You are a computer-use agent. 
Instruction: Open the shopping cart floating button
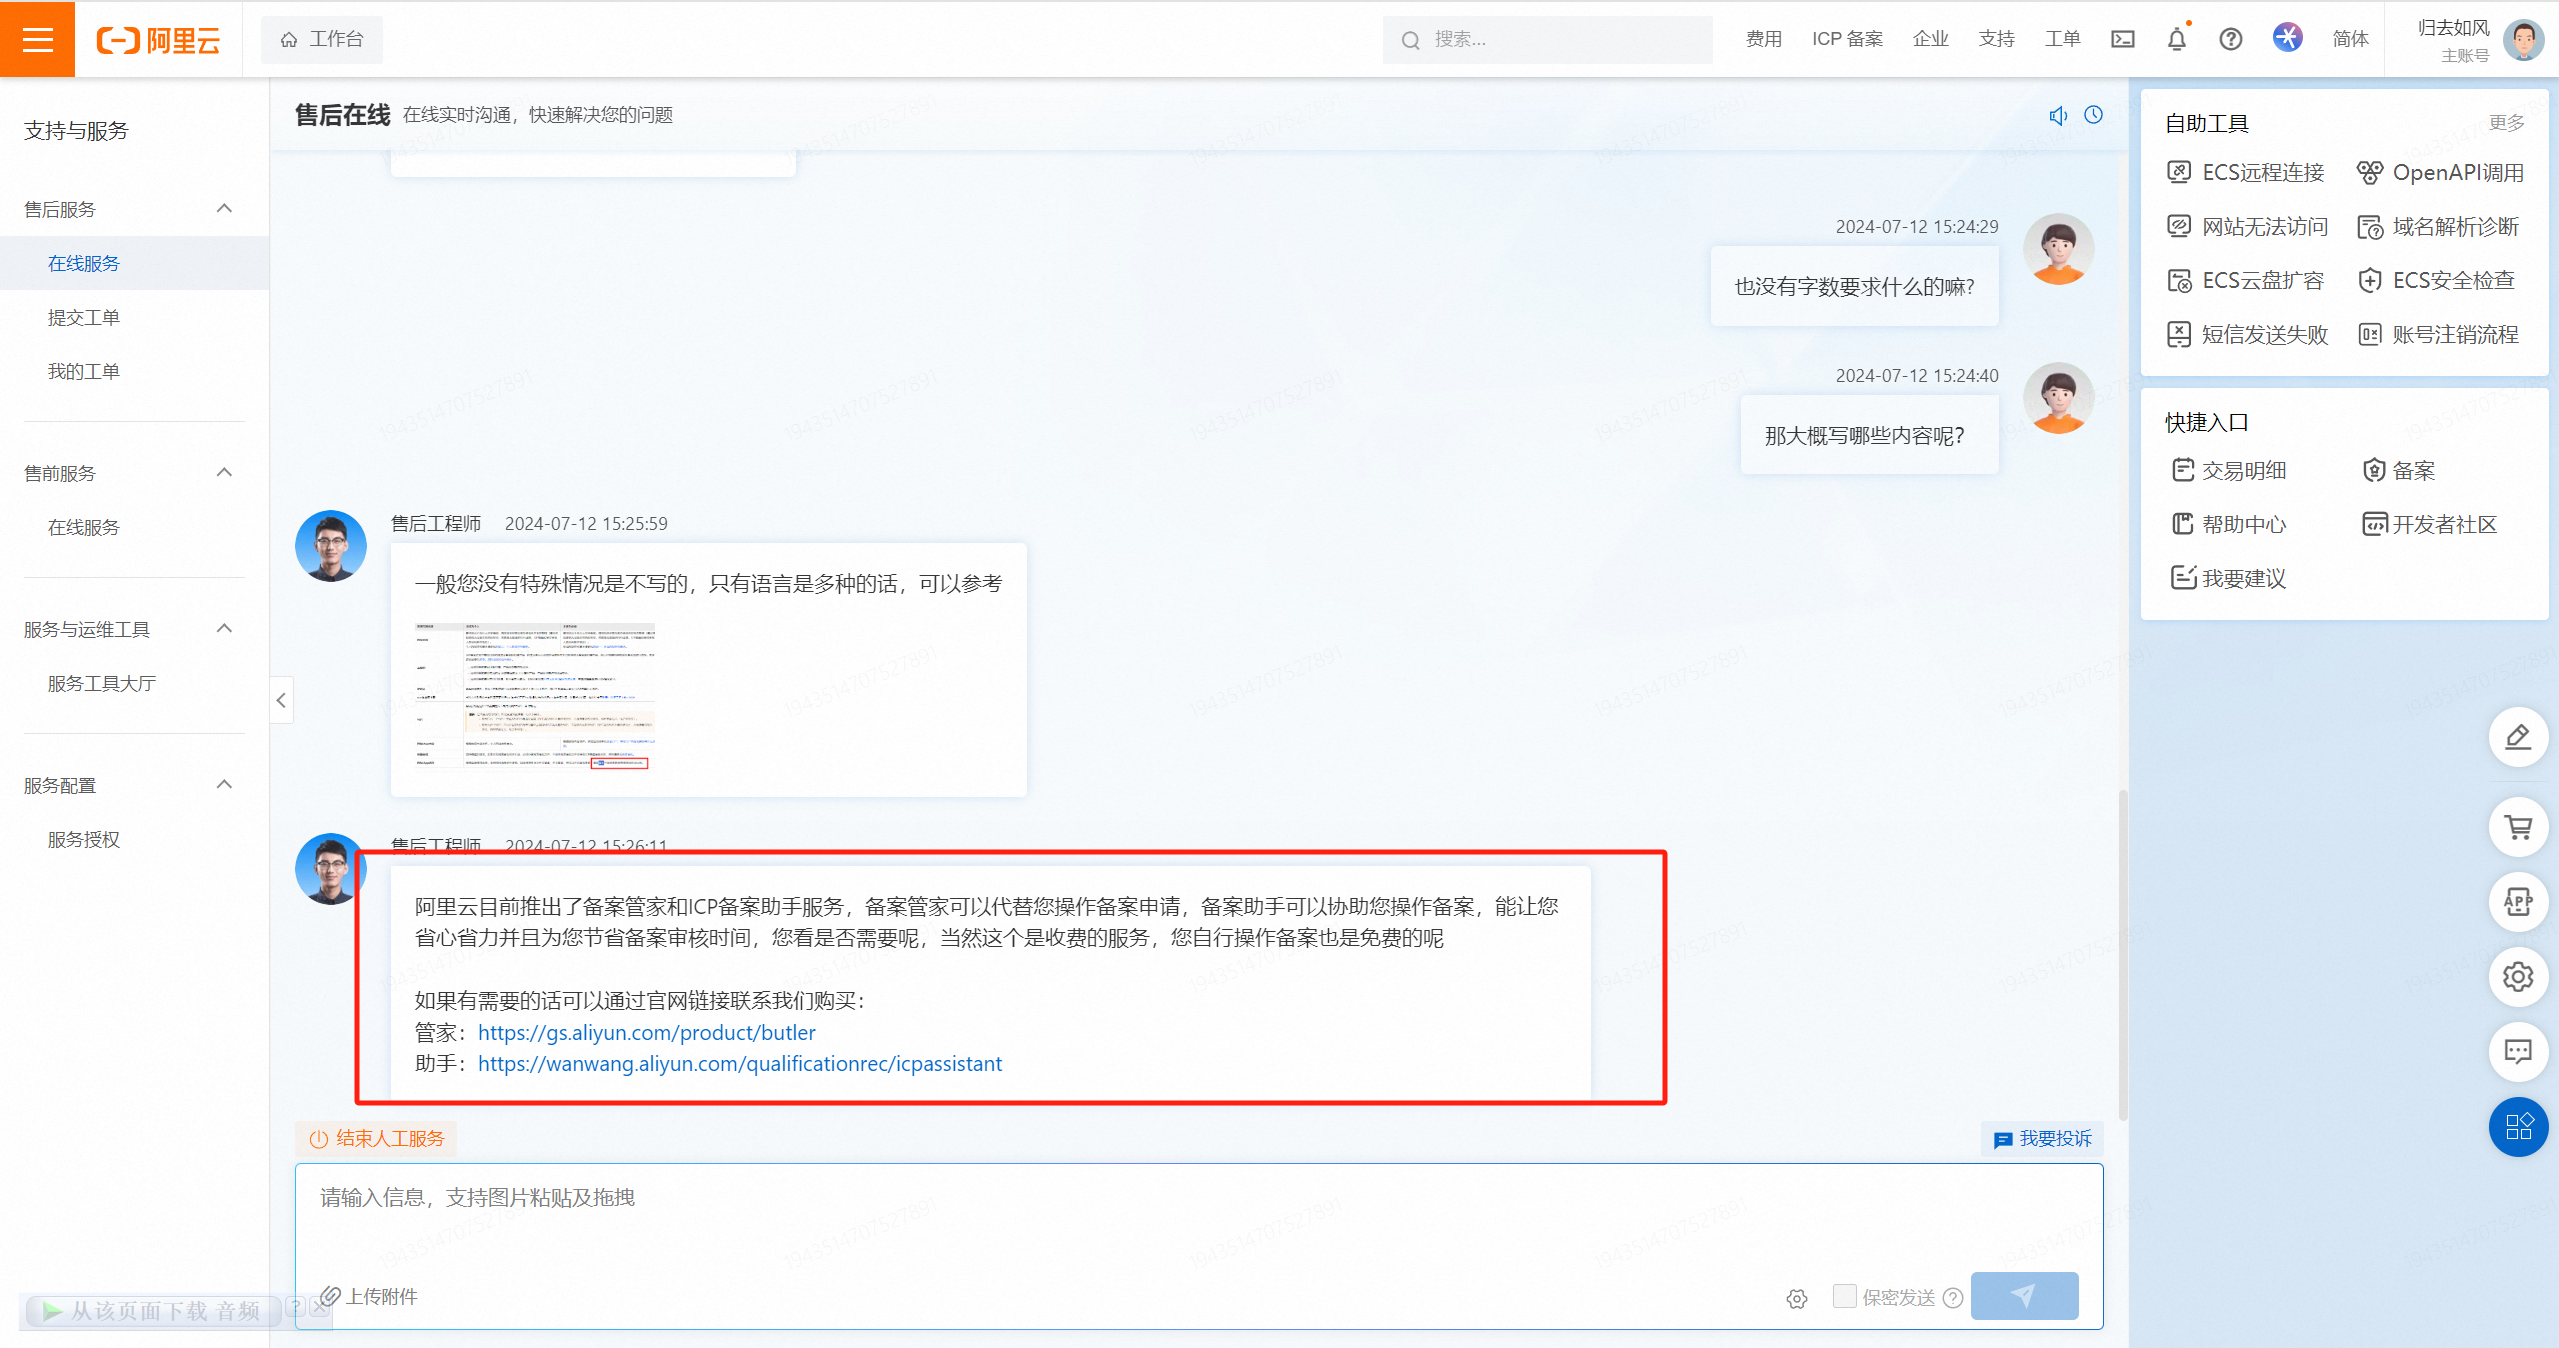tap(2517, 827)
